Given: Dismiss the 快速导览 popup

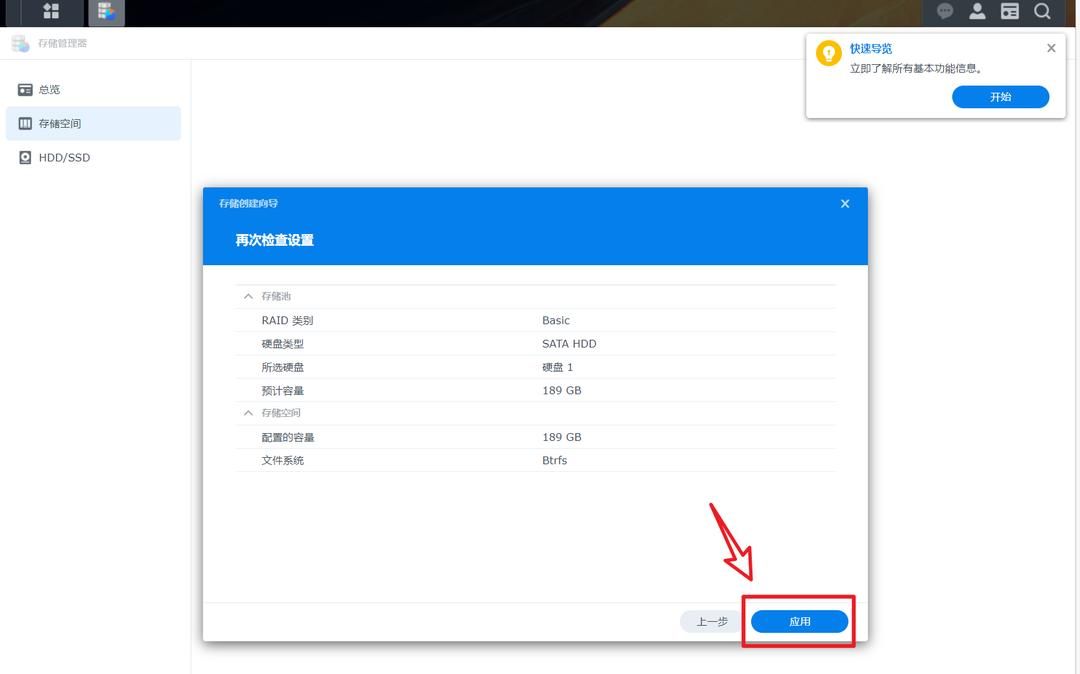Looking at the screenshot, I should (1051, 48).
